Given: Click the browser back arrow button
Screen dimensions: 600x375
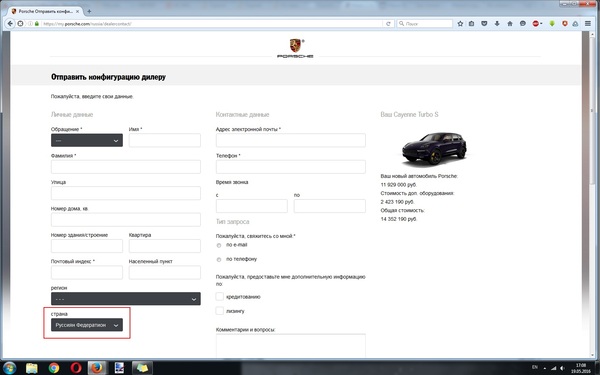Looking at the screenshot, I should click(x=10, y=23).
